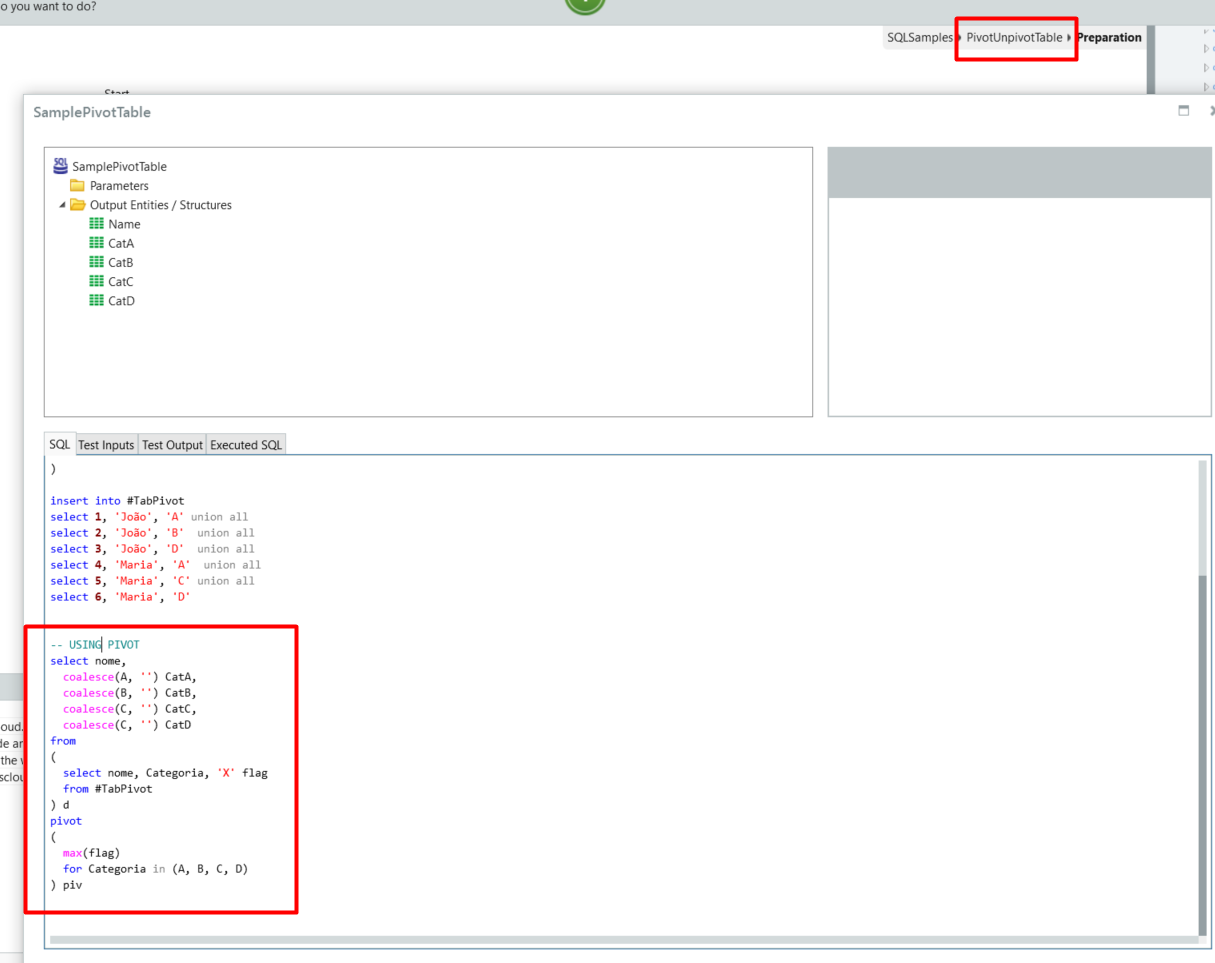This screenshot has width=1215, height=963.
Task: Click the CatD attribute grid icon
Action: click(95, 300)
